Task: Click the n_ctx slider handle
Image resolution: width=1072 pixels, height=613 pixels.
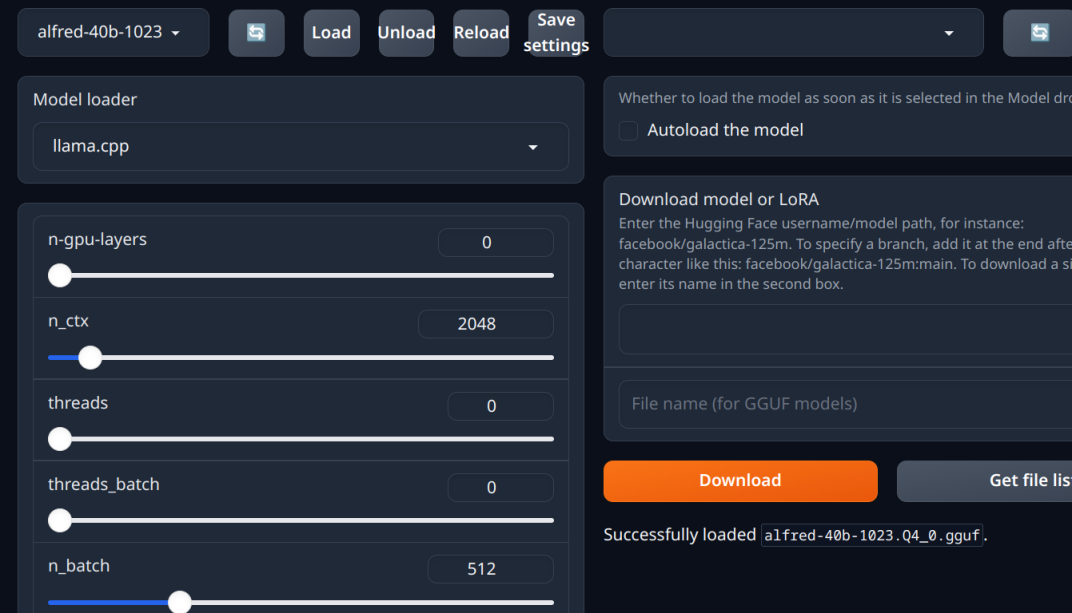Action: click(90, 358)
